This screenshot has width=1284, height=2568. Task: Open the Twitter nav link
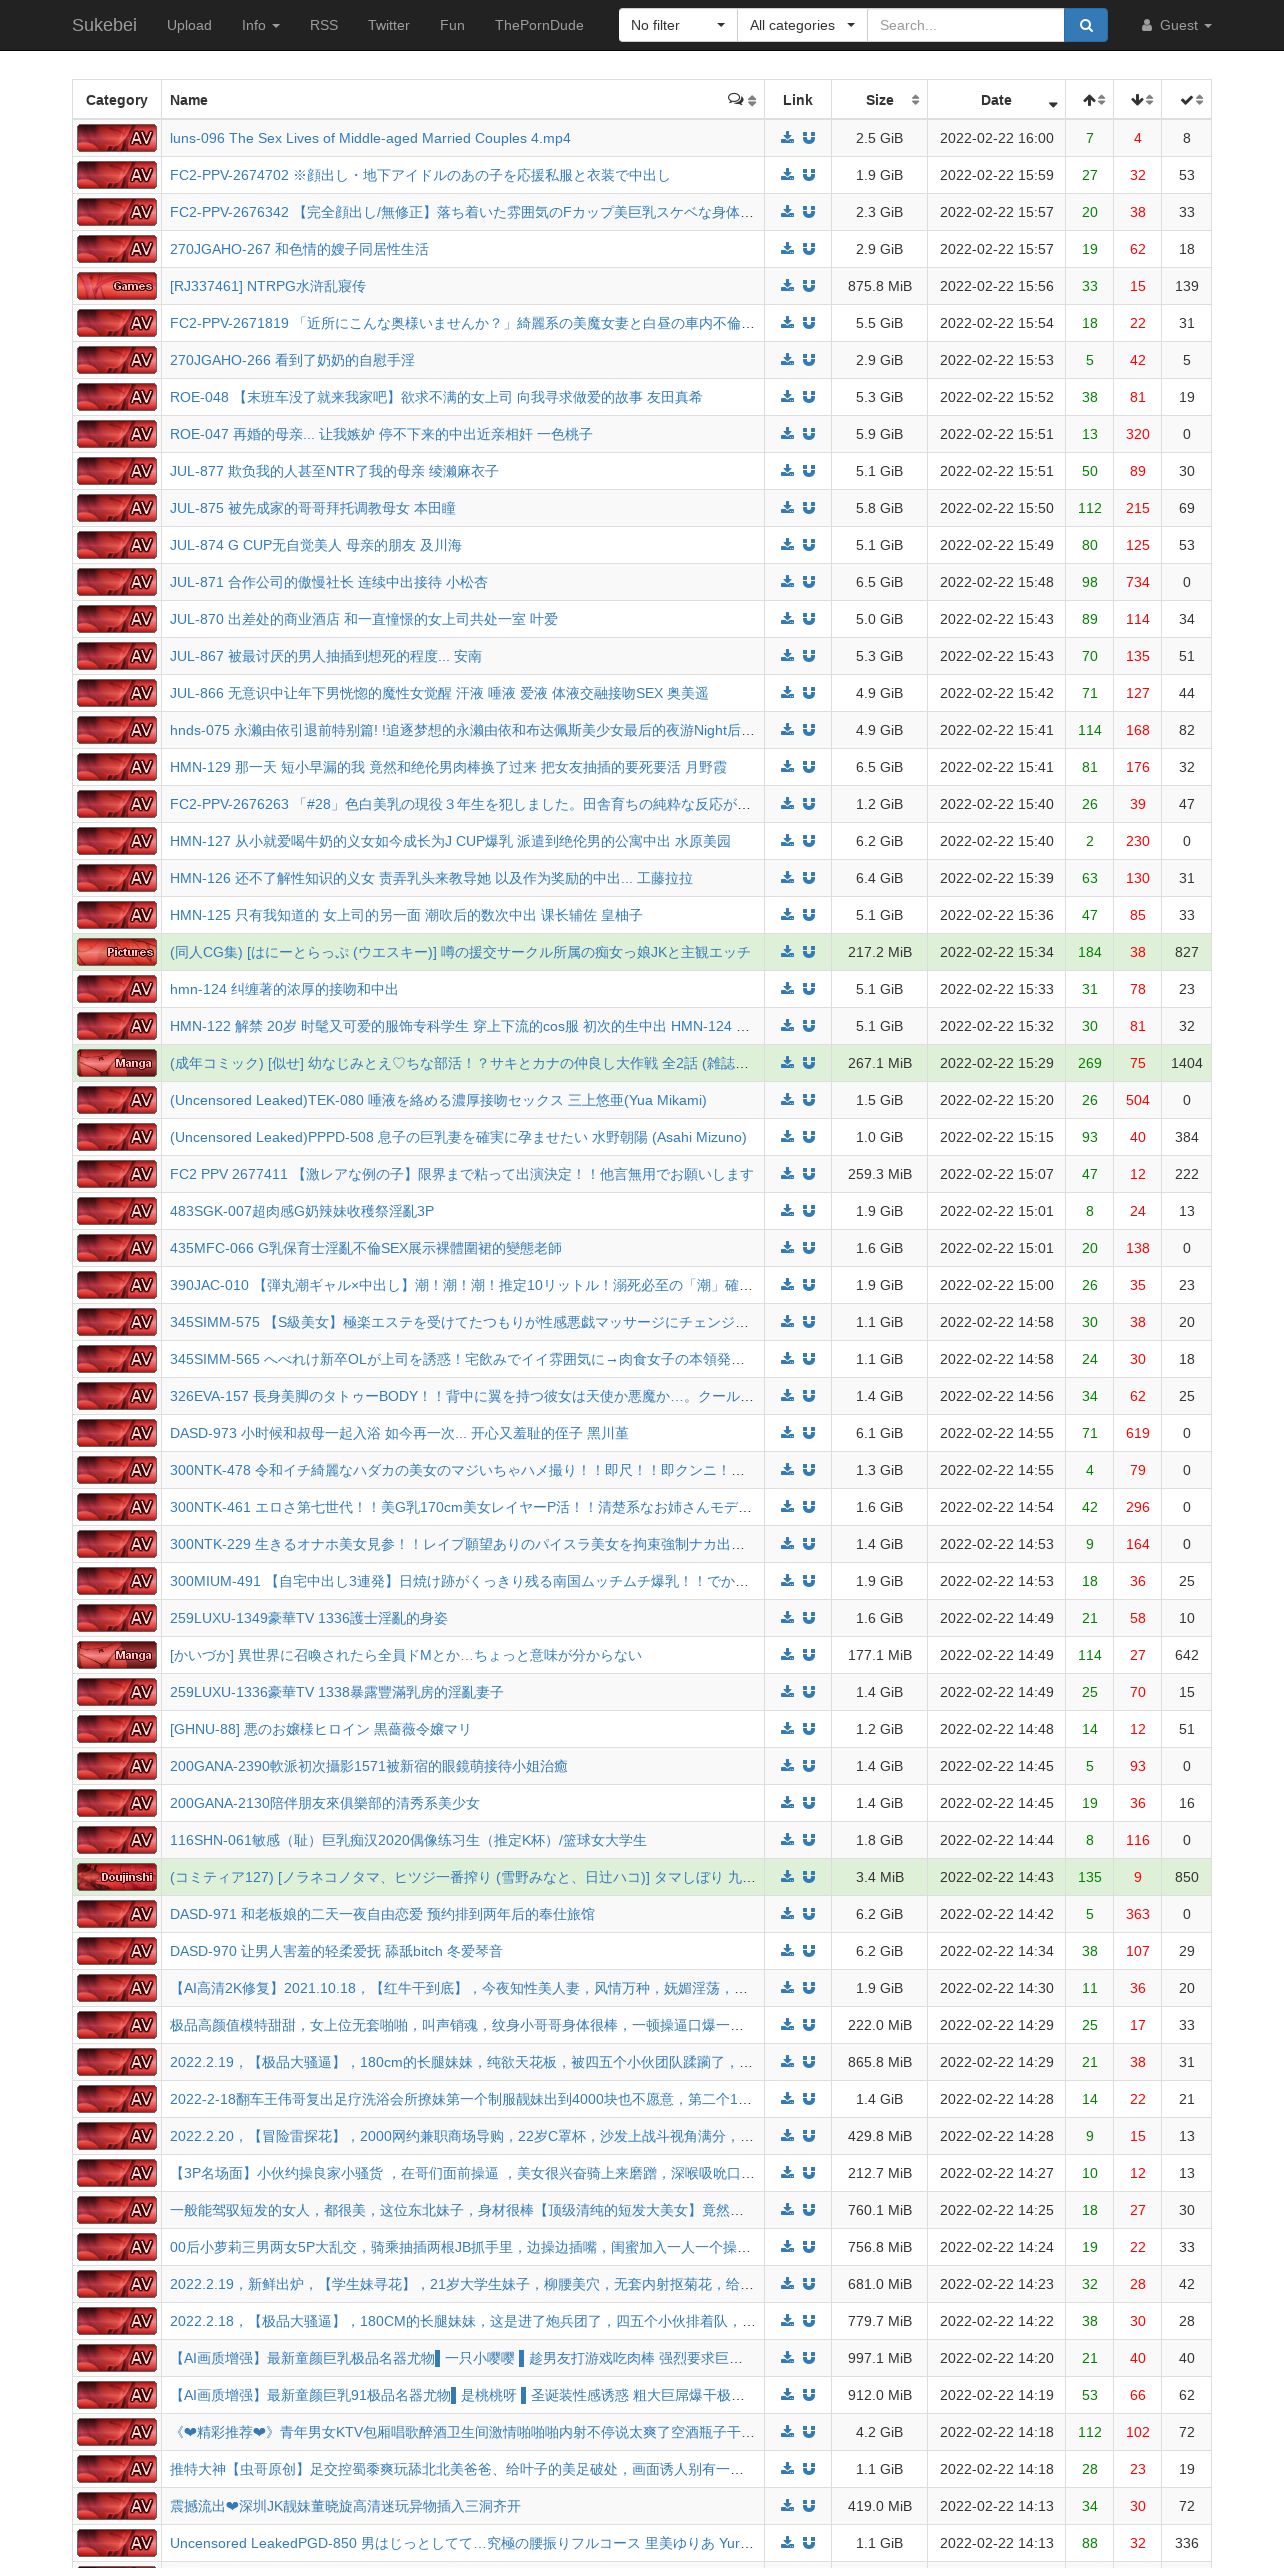(389, 25)
